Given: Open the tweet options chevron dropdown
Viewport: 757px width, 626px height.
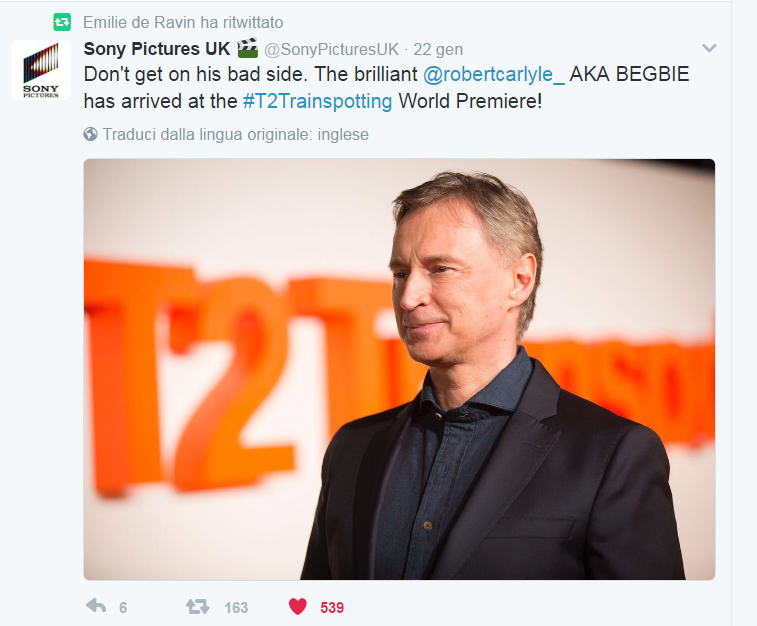Looking at the screenshot, I should [709, 48].
